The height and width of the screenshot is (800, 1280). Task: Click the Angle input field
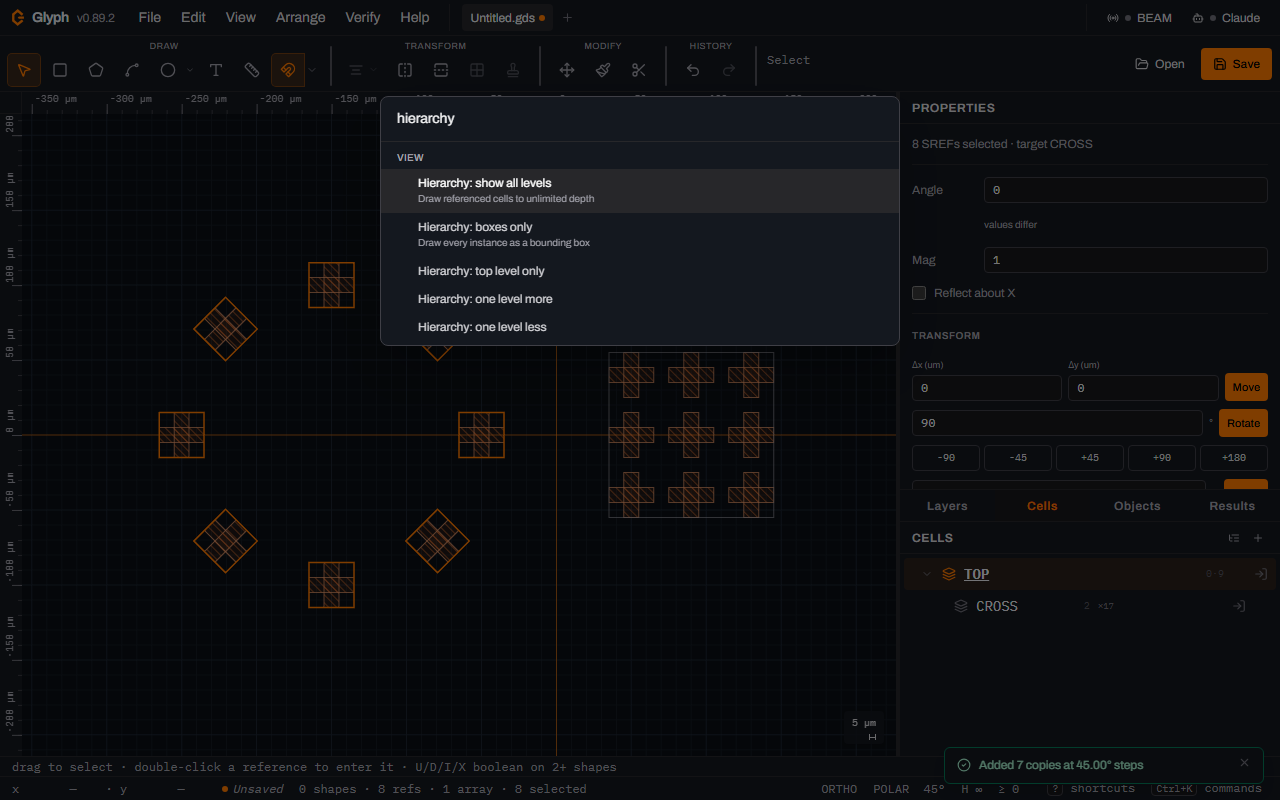point(1126,190)
